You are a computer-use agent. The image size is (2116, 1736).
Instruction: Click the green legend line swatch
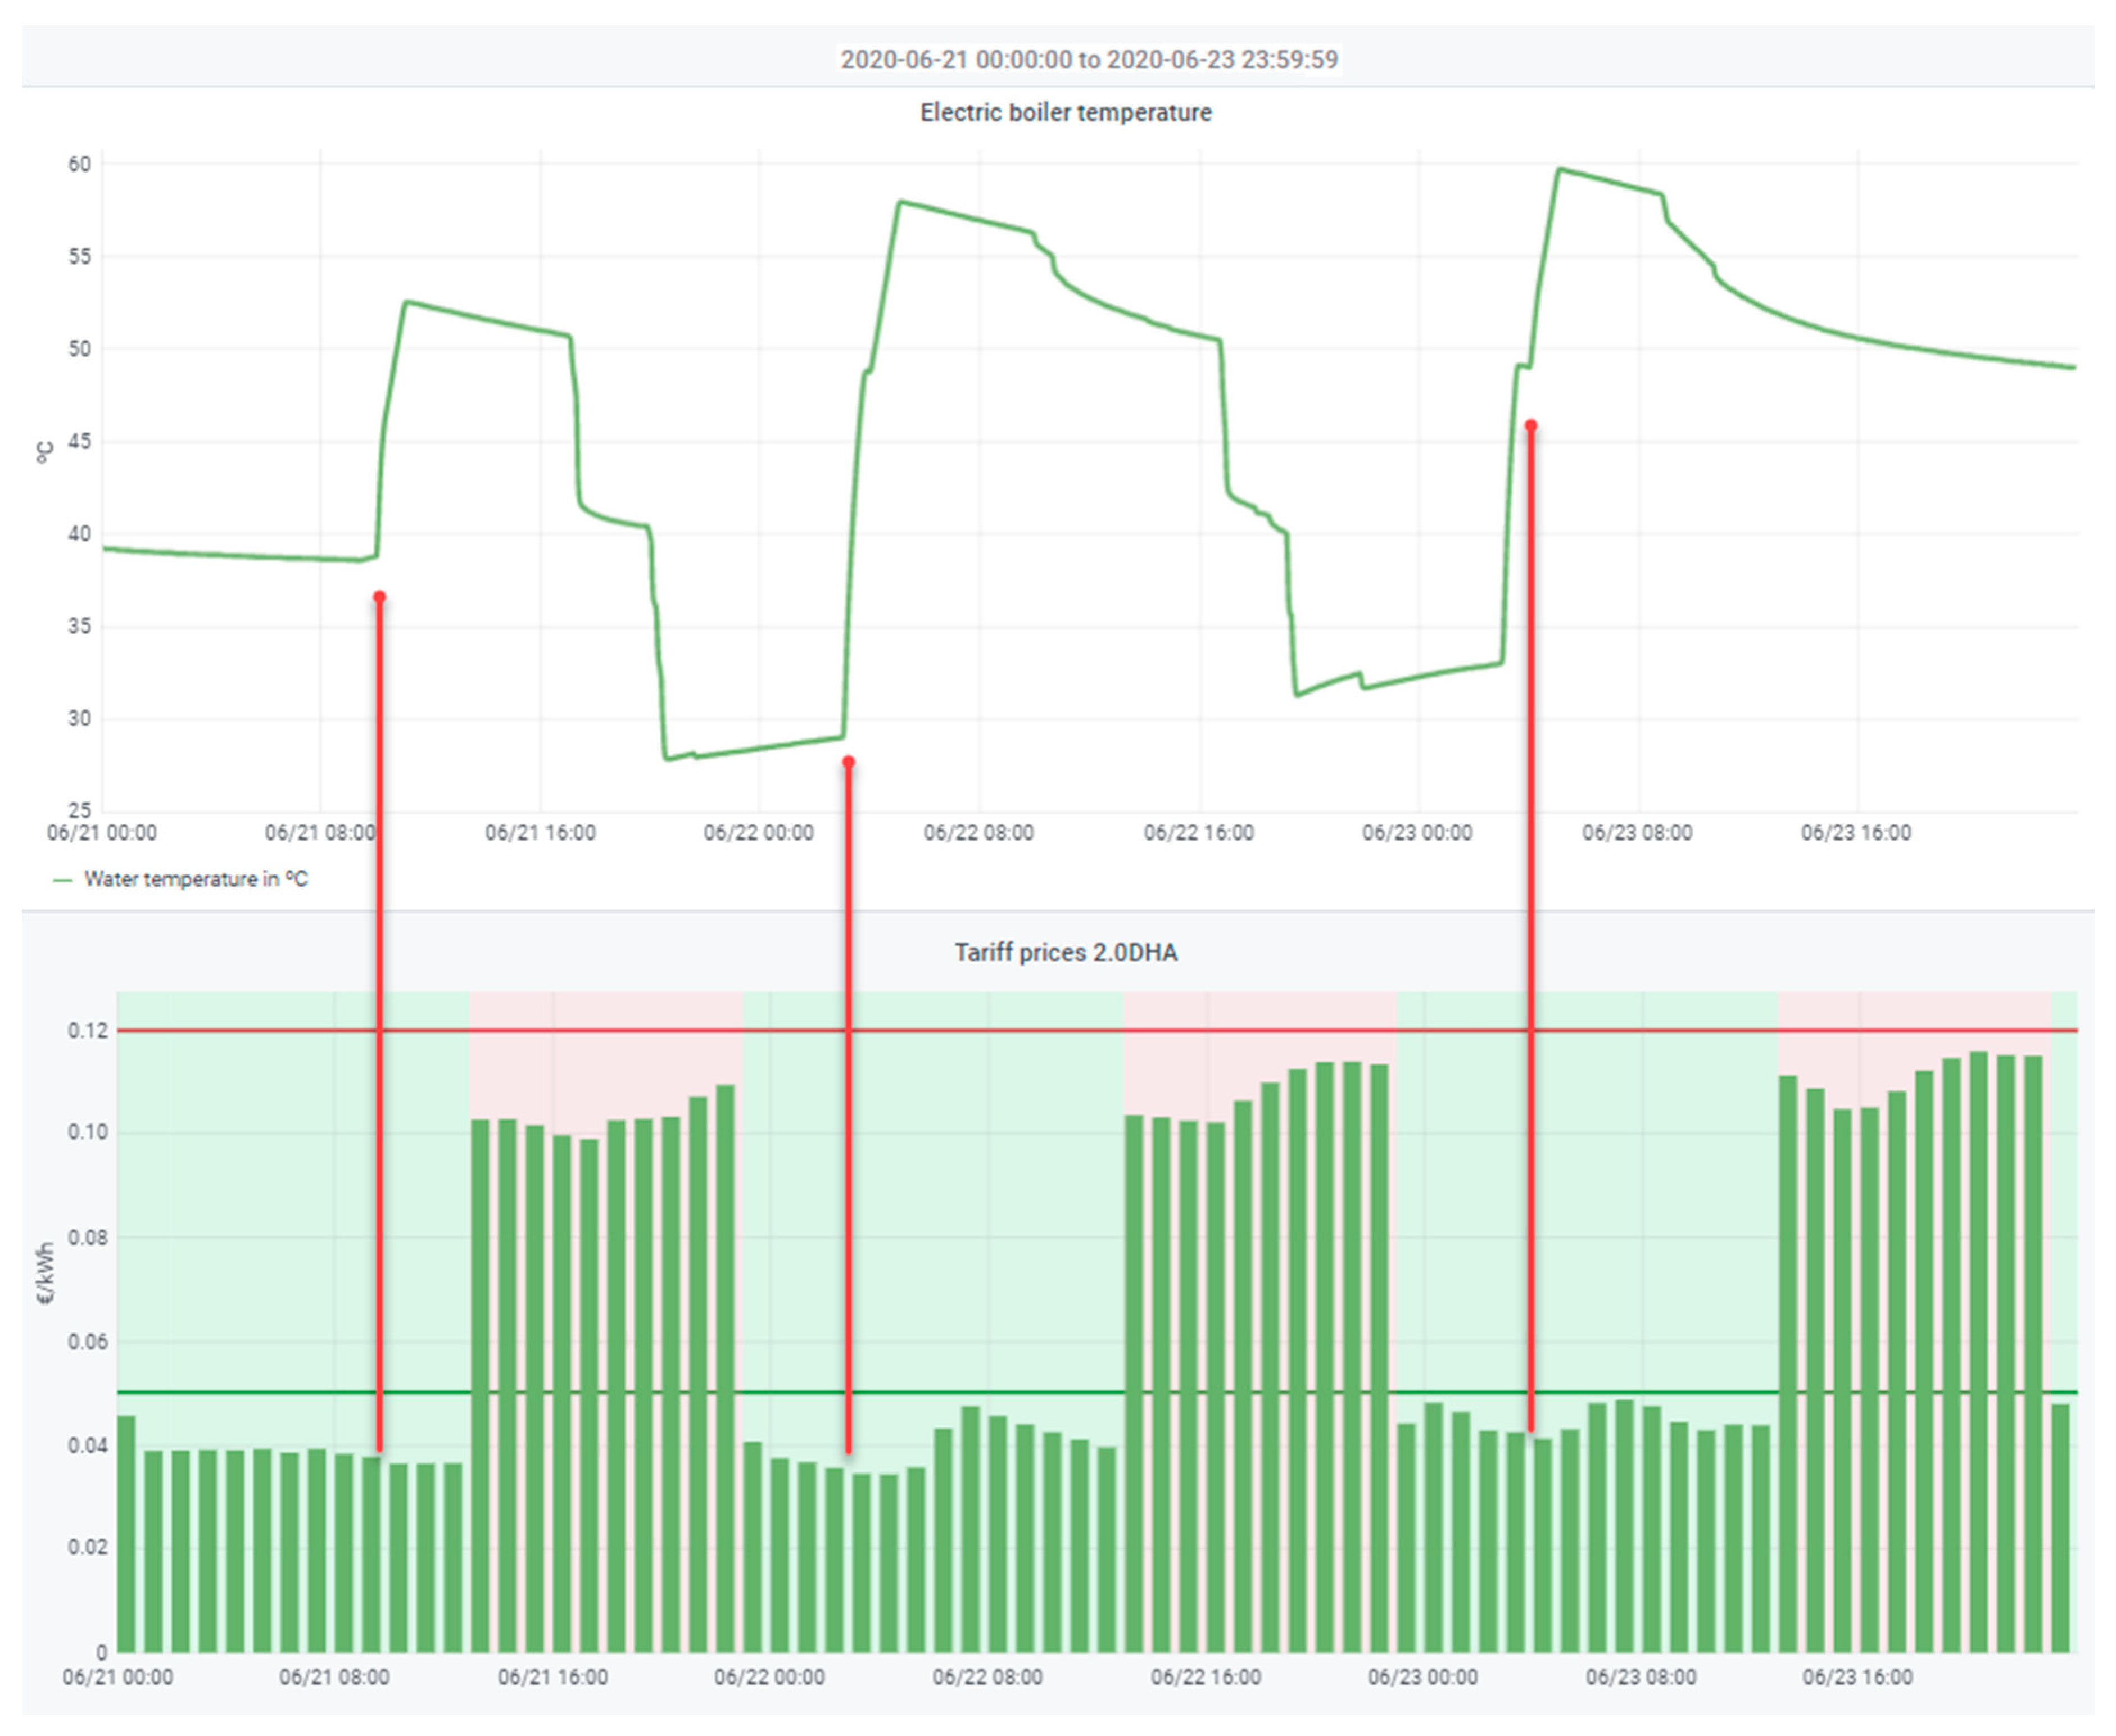point(62,880)
